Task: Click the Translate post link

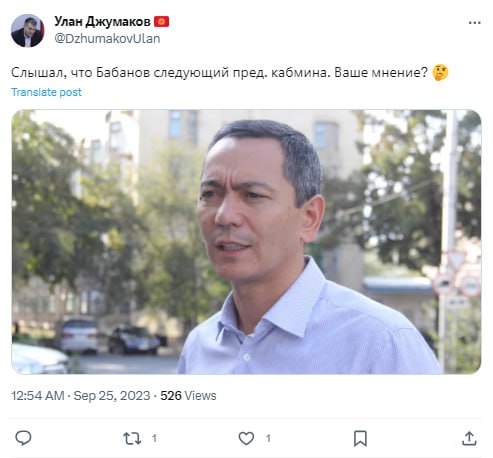Action: pyautogui.click(x=46, y=92)
